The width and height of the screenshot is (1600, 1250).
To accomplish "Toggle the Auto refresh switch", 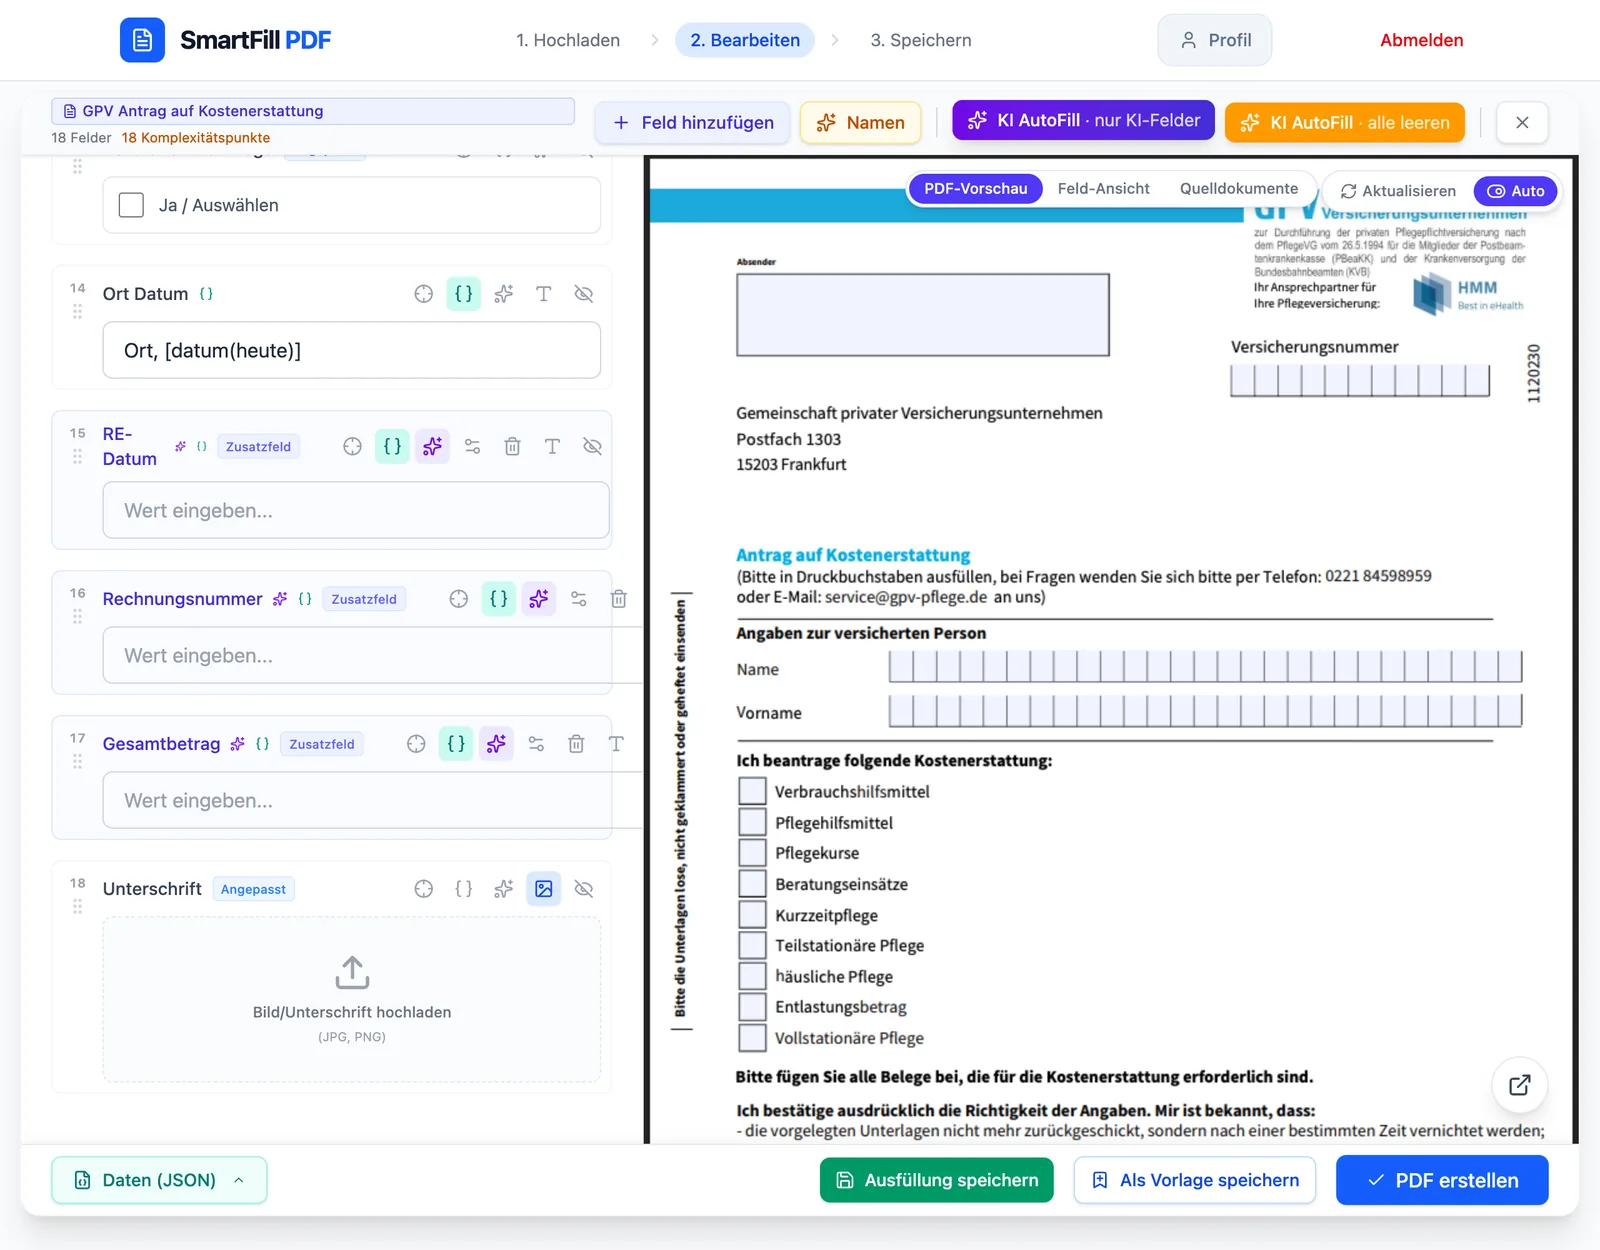I will coord(1515,191).
